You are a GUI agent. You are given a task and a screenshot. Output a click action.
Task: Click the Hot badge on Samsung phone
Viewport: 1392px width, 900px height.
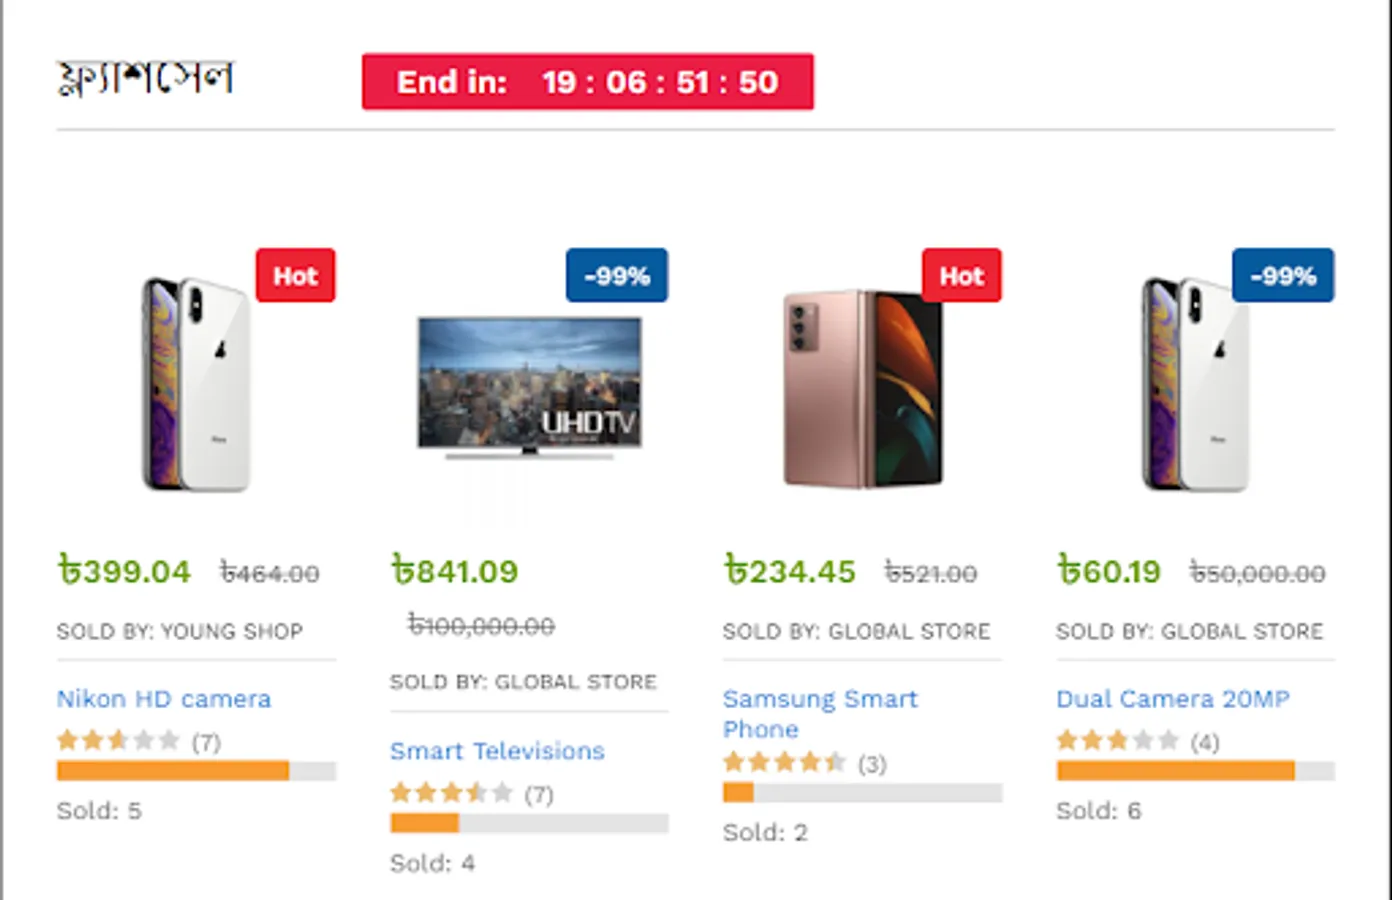[961, 276]
